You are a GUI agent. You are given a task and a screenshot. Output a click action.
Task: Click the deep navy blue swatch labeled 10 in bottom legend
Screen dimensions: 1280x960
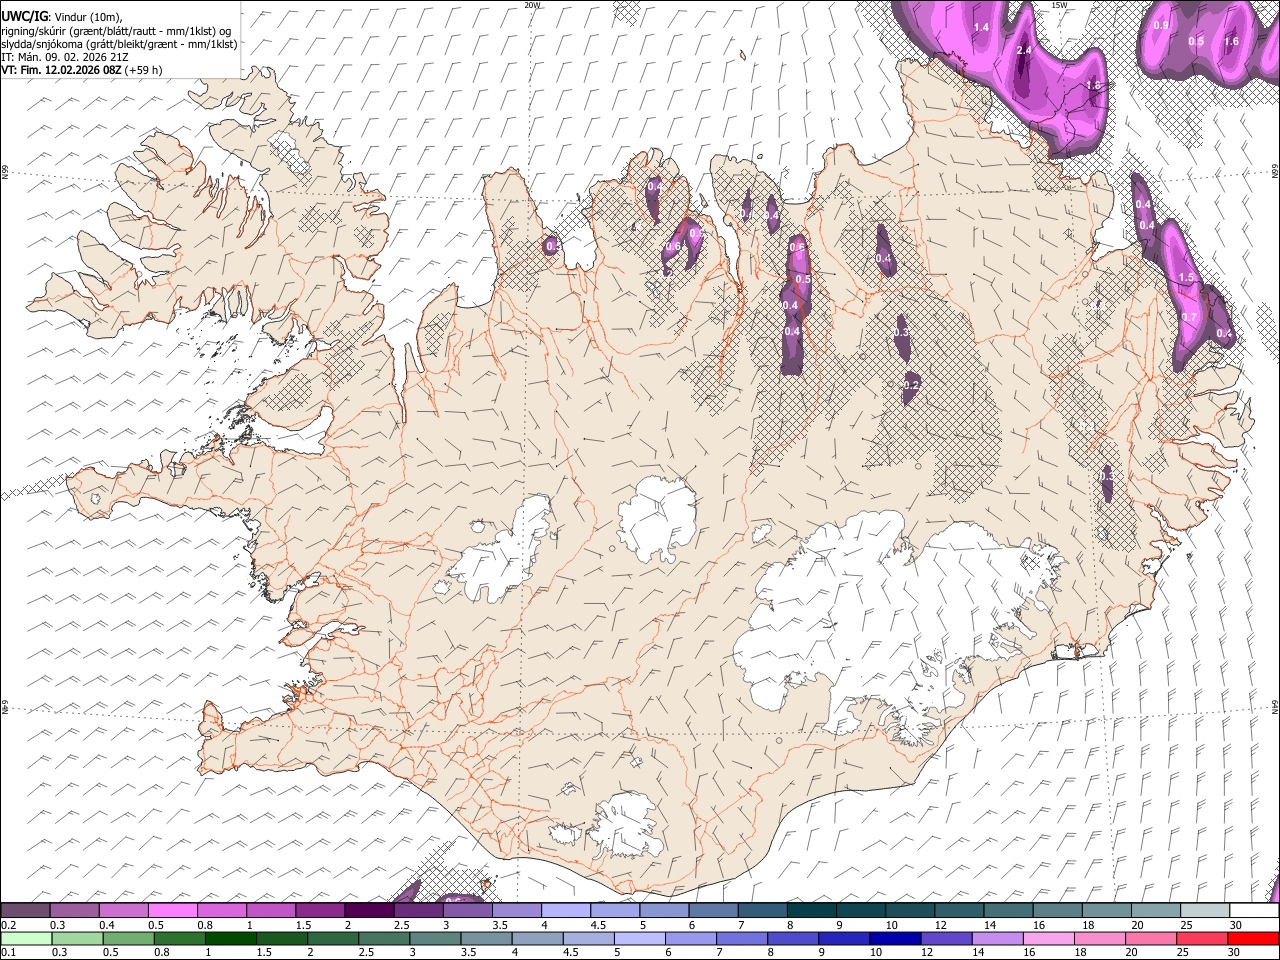click(x=894, y=939)
